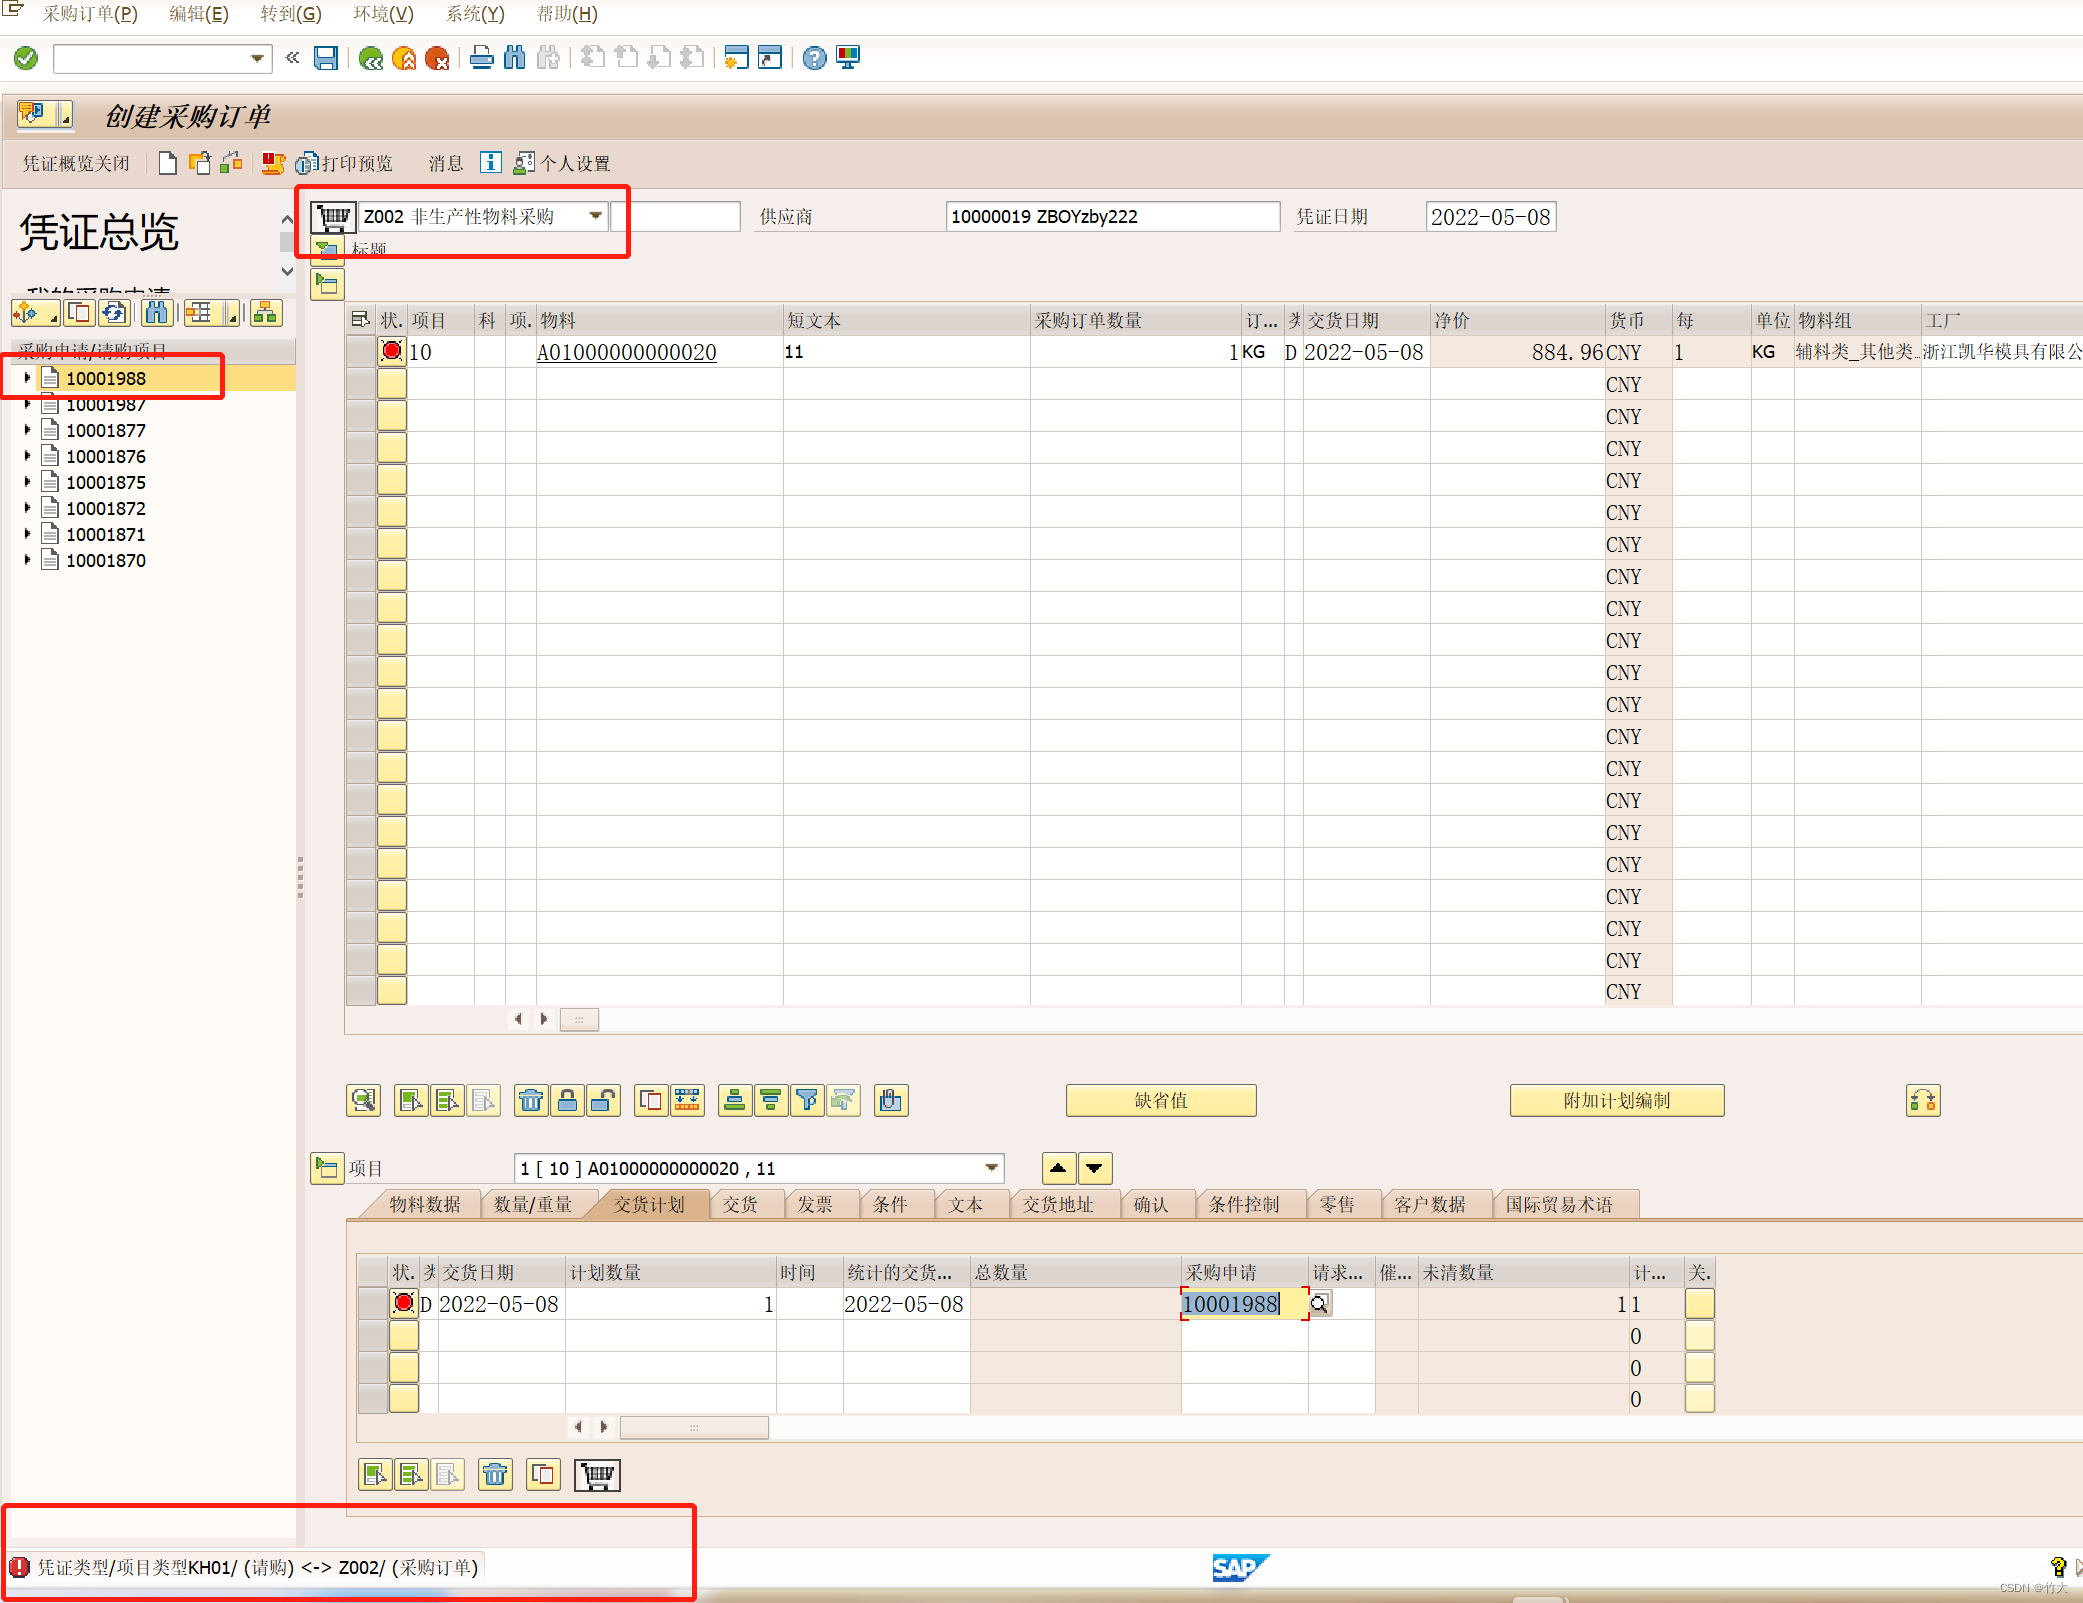Click the lock item icon

coord(567,1101)
